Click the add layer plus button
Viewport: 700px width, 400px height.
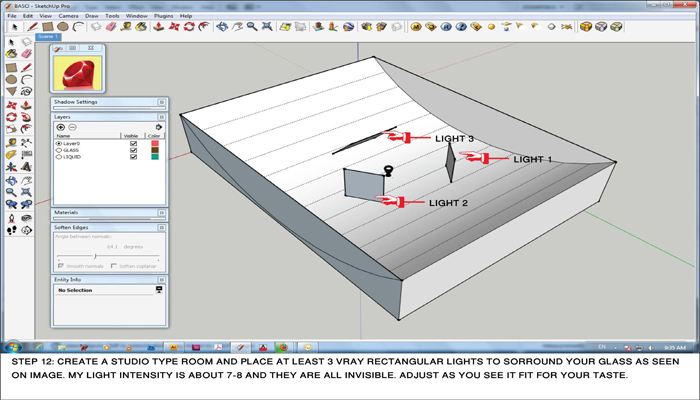60,127
